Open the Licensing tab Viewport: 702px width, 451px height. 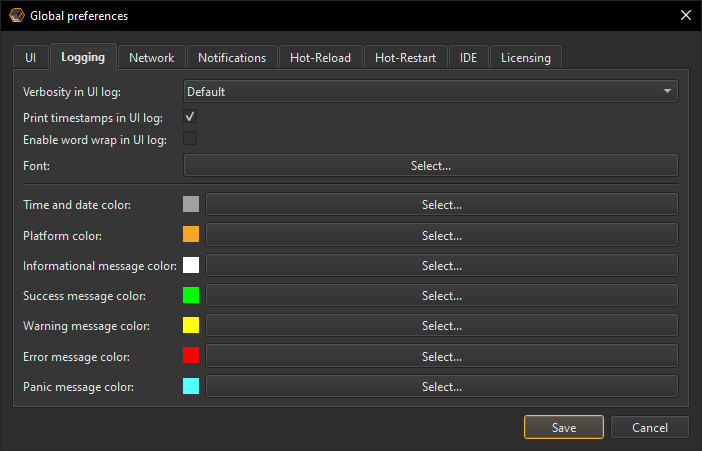(525, 58)
